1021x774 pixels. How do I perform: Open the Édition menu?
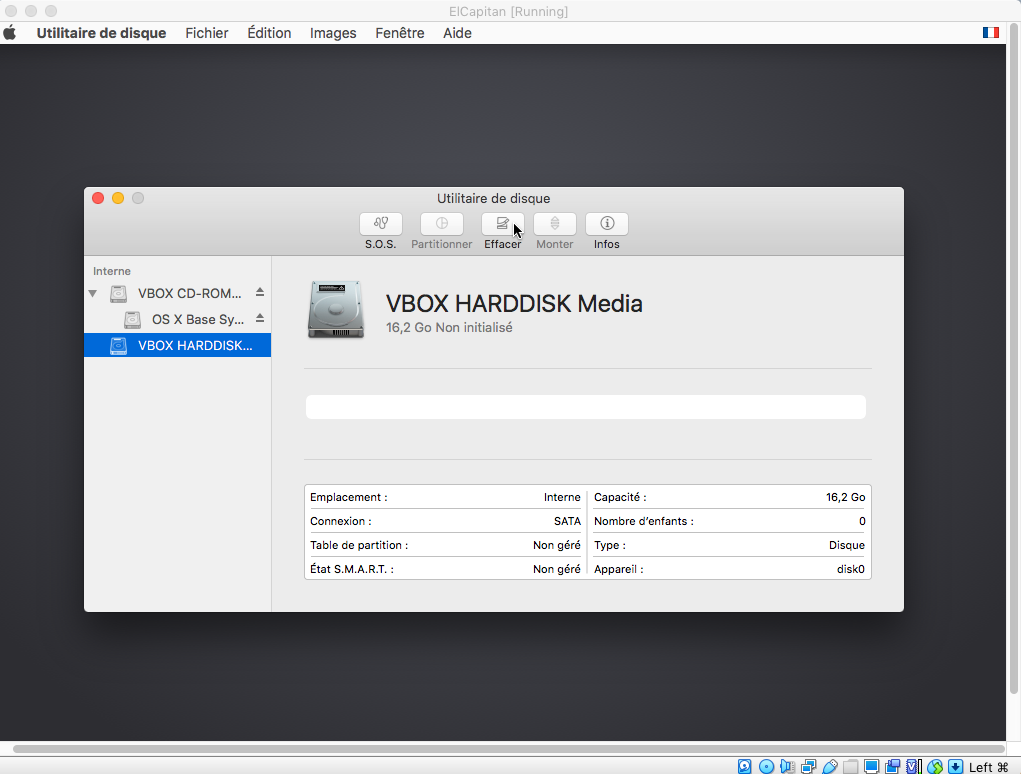269,33
